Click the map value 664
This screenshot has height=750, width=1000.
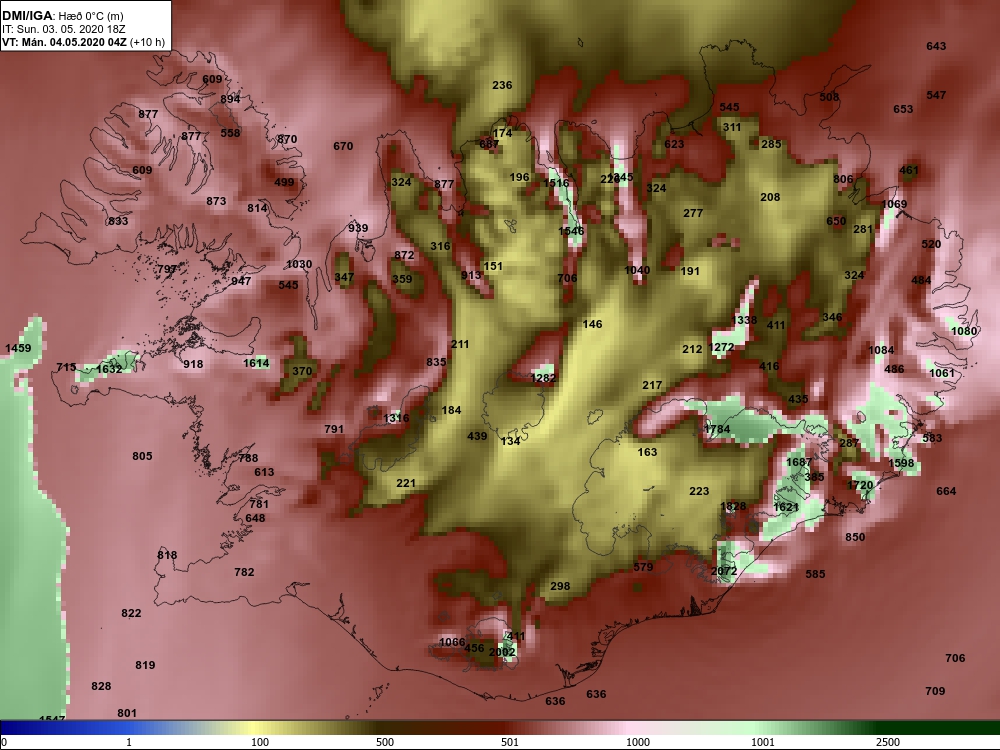pos(946,491)
